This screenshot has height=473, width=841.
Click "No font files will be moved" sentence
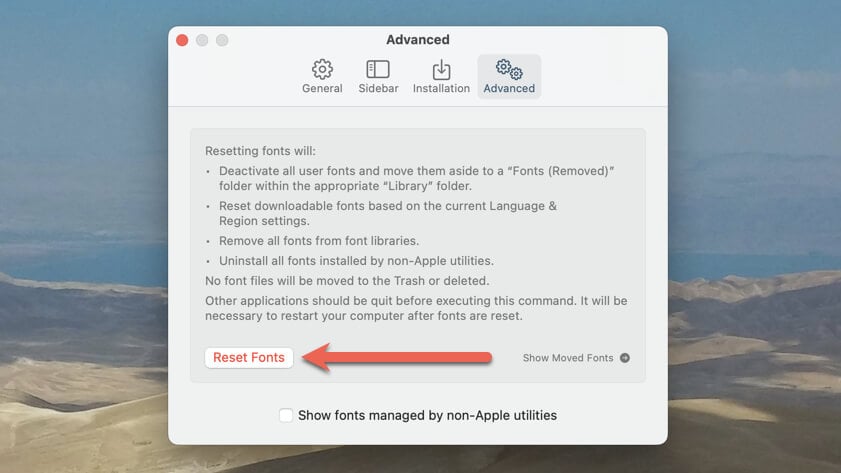347,280
